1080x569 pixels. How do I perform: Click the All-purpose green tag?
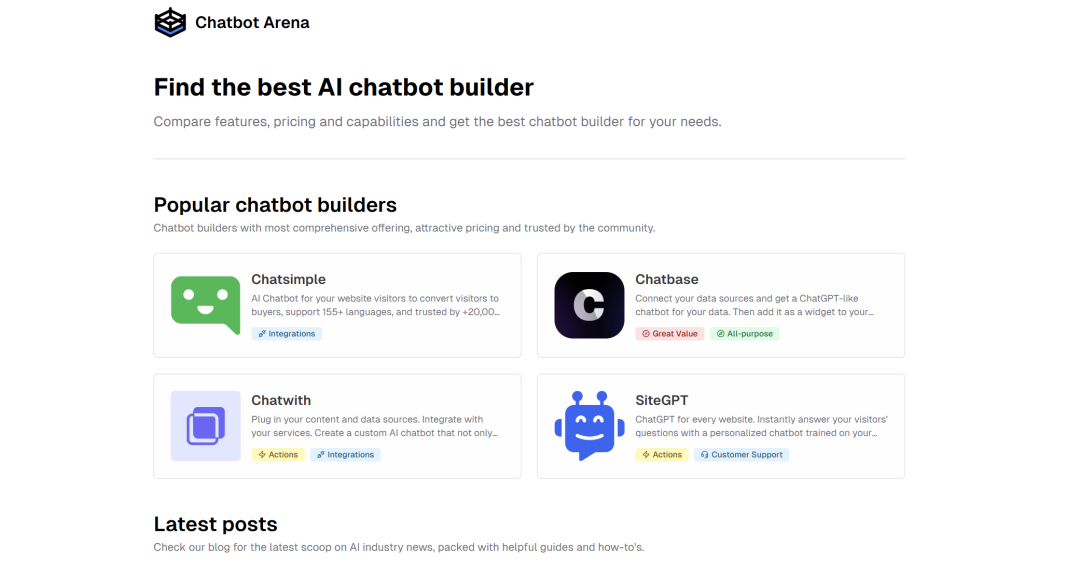coord(745,333)
